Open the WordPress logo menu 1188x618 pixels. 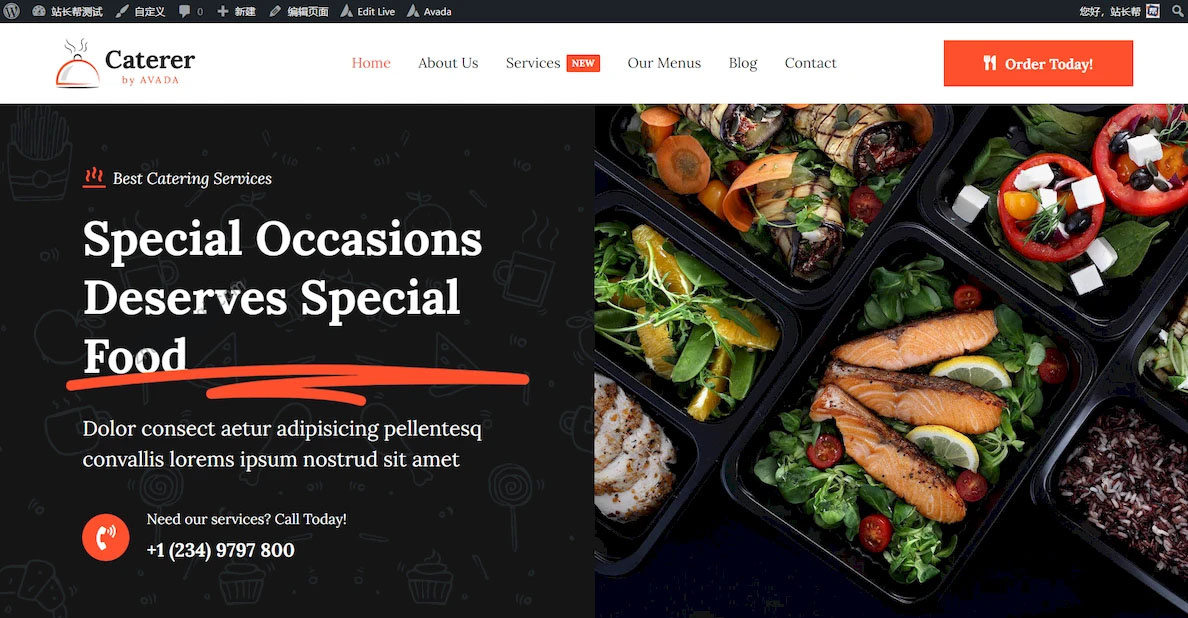point(11,11)
